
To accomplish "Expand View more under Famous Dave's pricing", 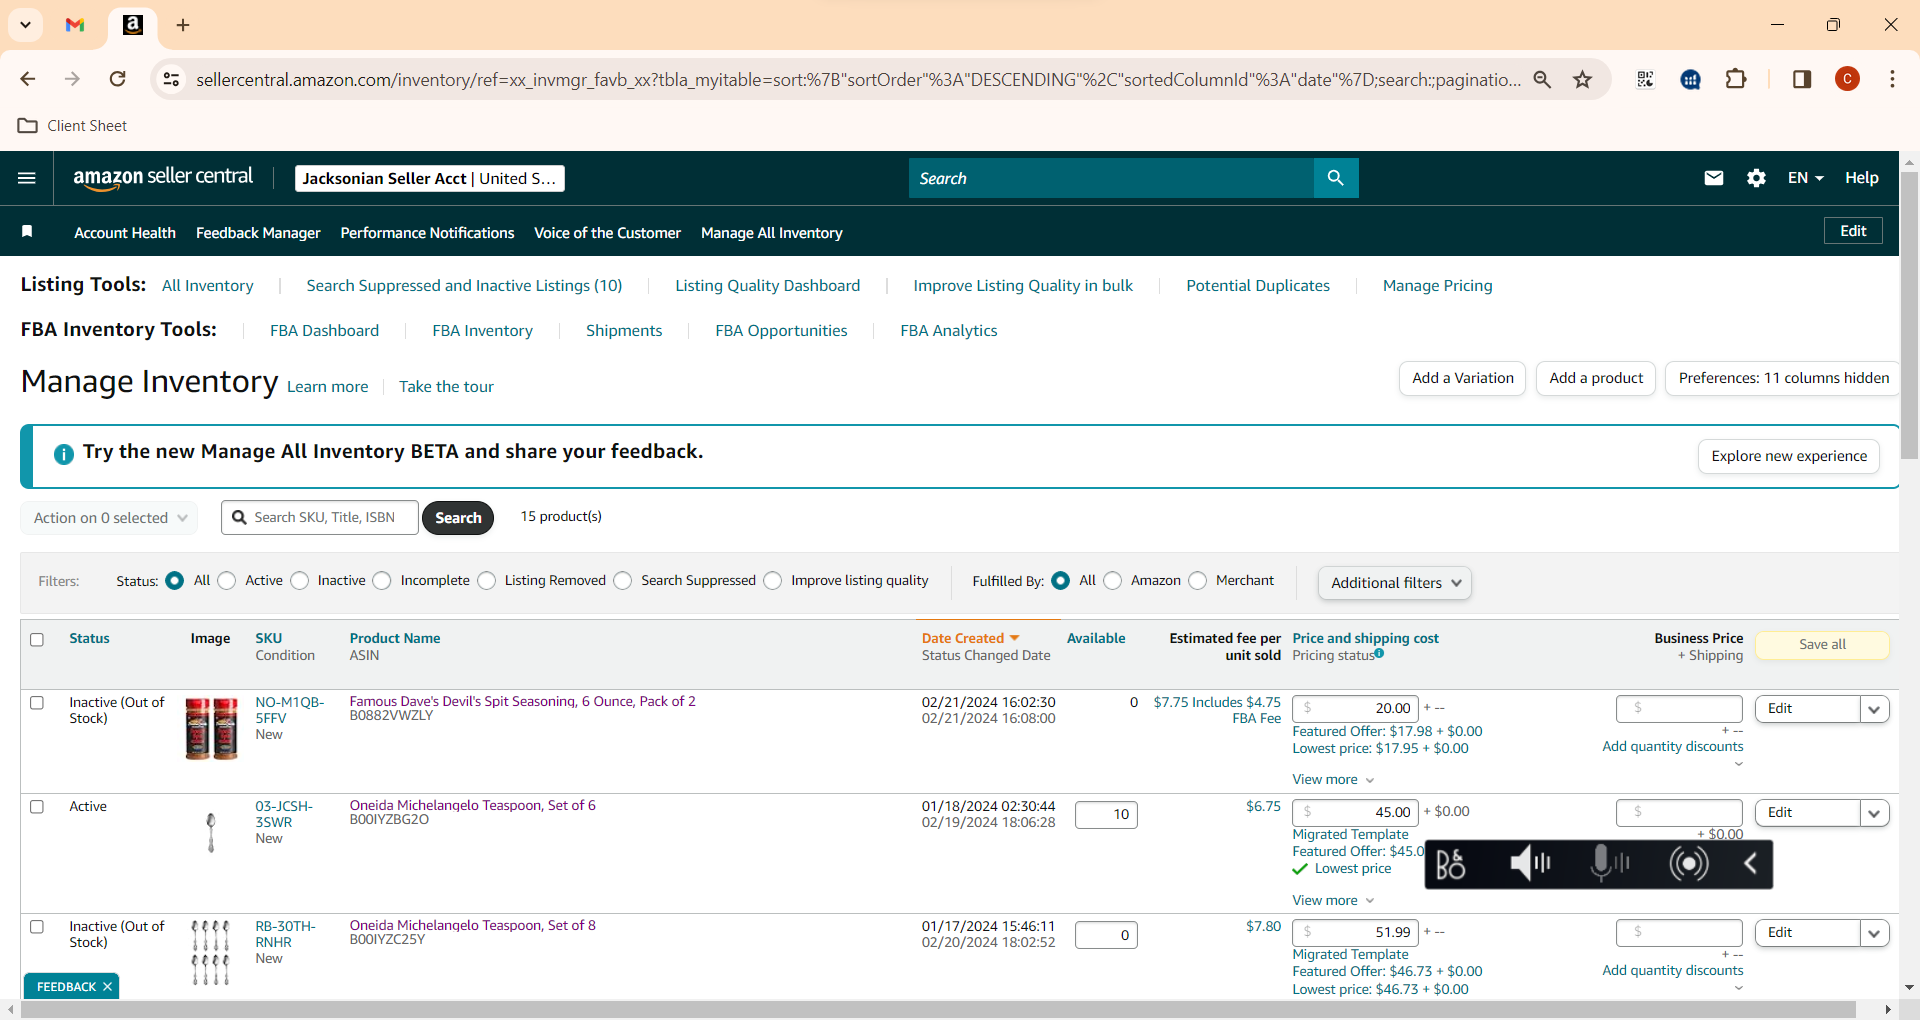I will click(x=1333, y=780).
